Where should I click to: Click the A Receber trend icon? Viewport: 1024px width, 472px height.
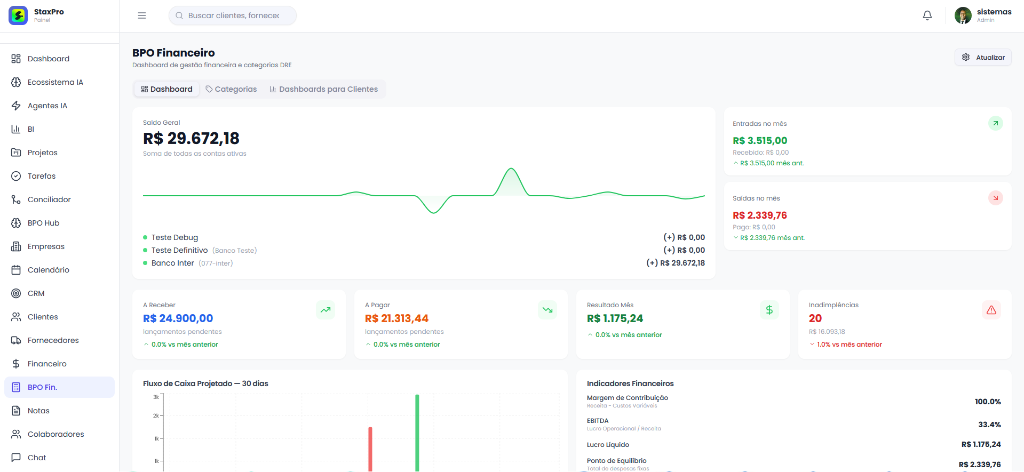coord(325,310)
